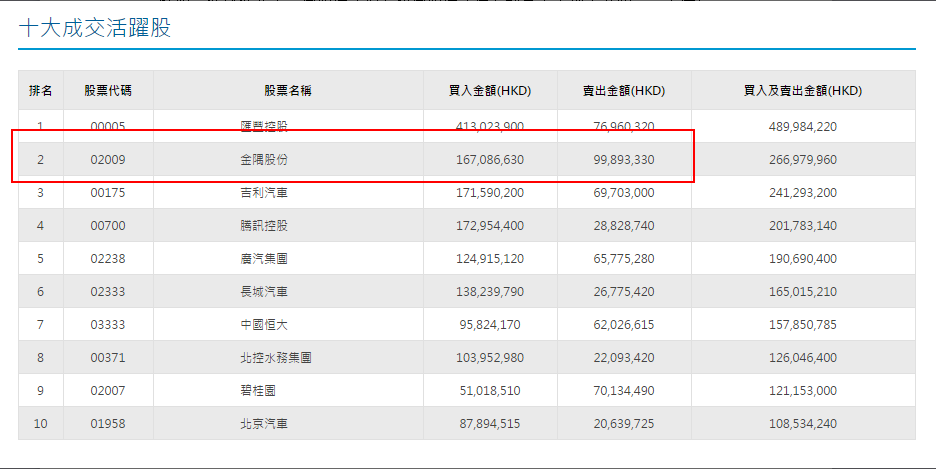Viewport: 936px width, 469px height.
Task: Click the 股票名稱 column header
Action: [288, 91]
